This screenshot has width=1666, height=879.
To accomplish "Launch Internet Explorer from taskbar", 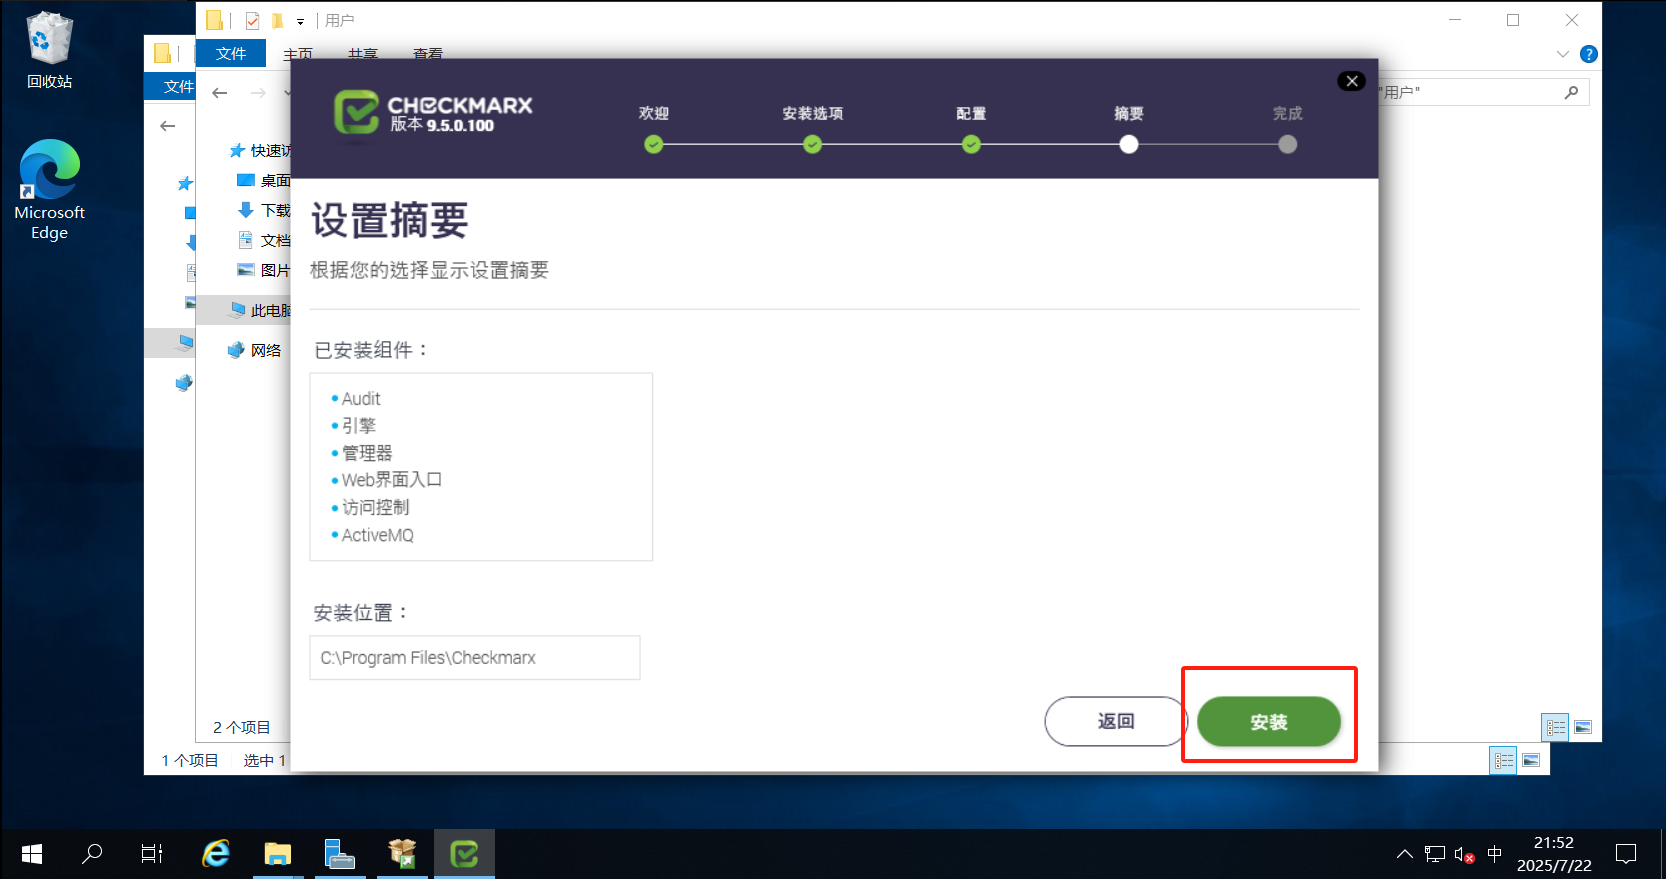I will [x=216, y=854].
